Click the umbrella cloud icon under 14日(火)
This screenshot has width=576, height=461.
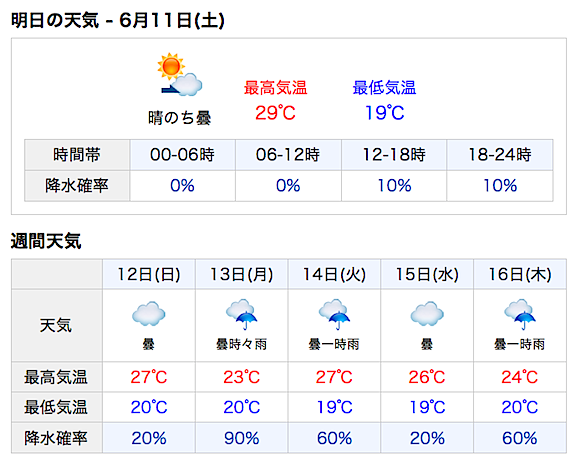point(334,314)
